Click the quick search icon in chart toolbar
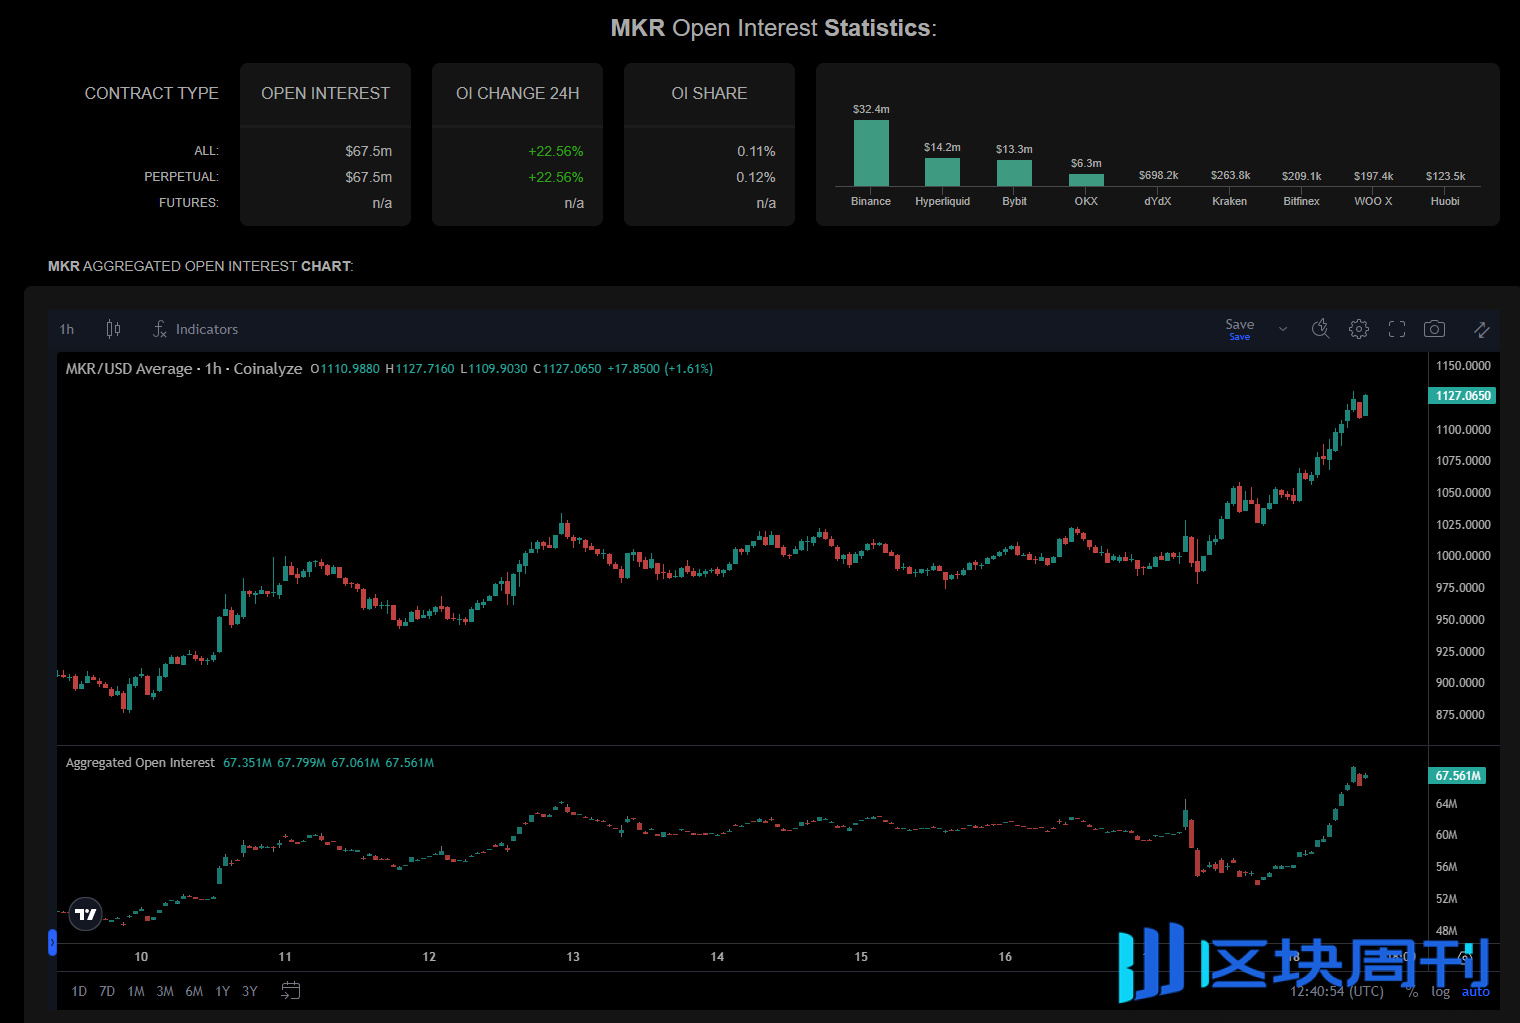 1320,329
